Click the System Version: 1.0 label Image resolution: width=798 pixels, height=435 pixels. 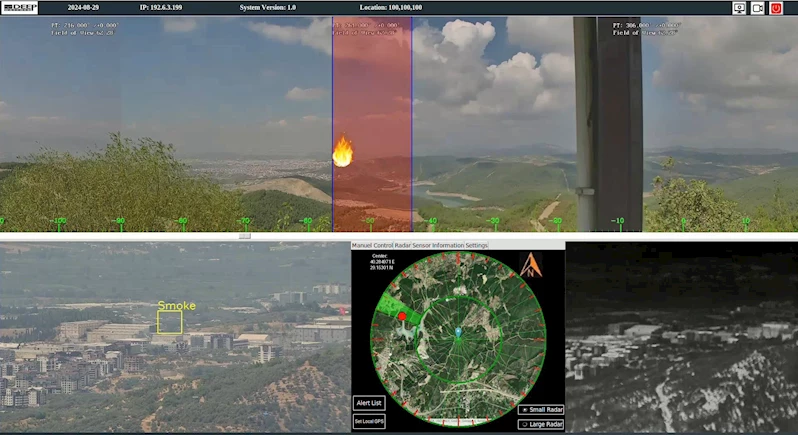click(x=268, y=8)
